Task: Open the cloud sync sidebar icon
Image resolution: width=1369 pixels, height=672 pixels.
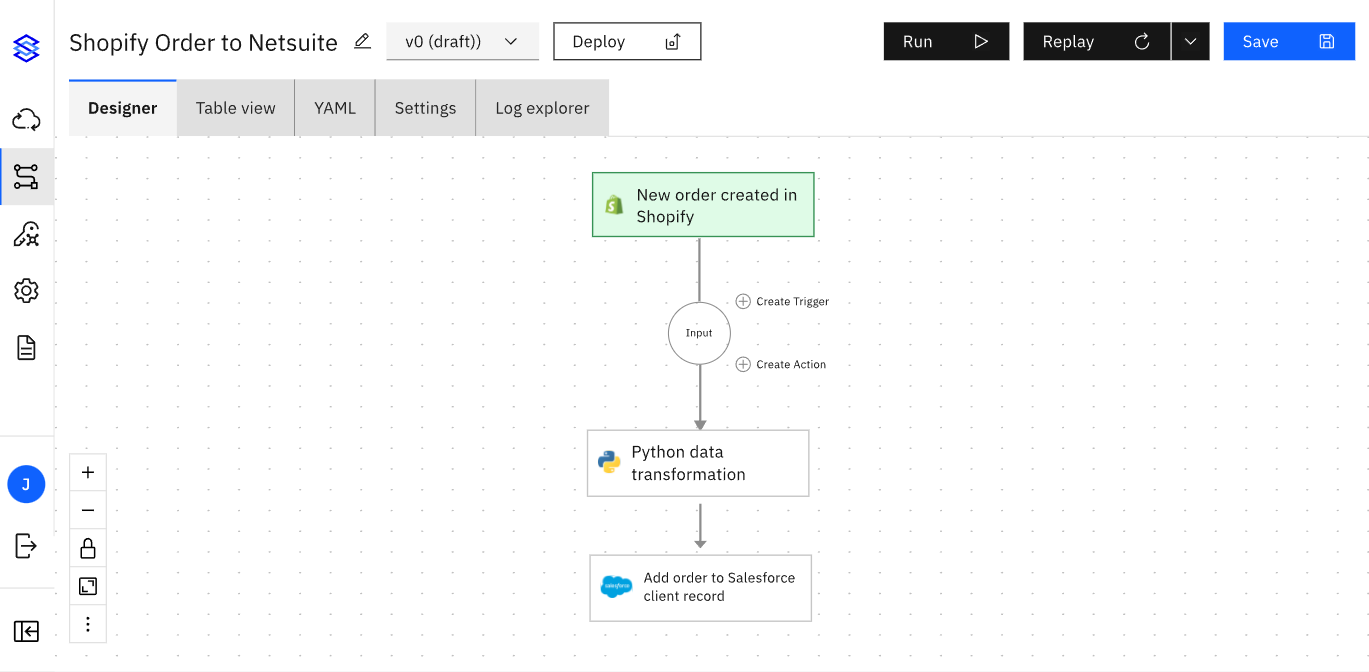Action: pos(26,120)
